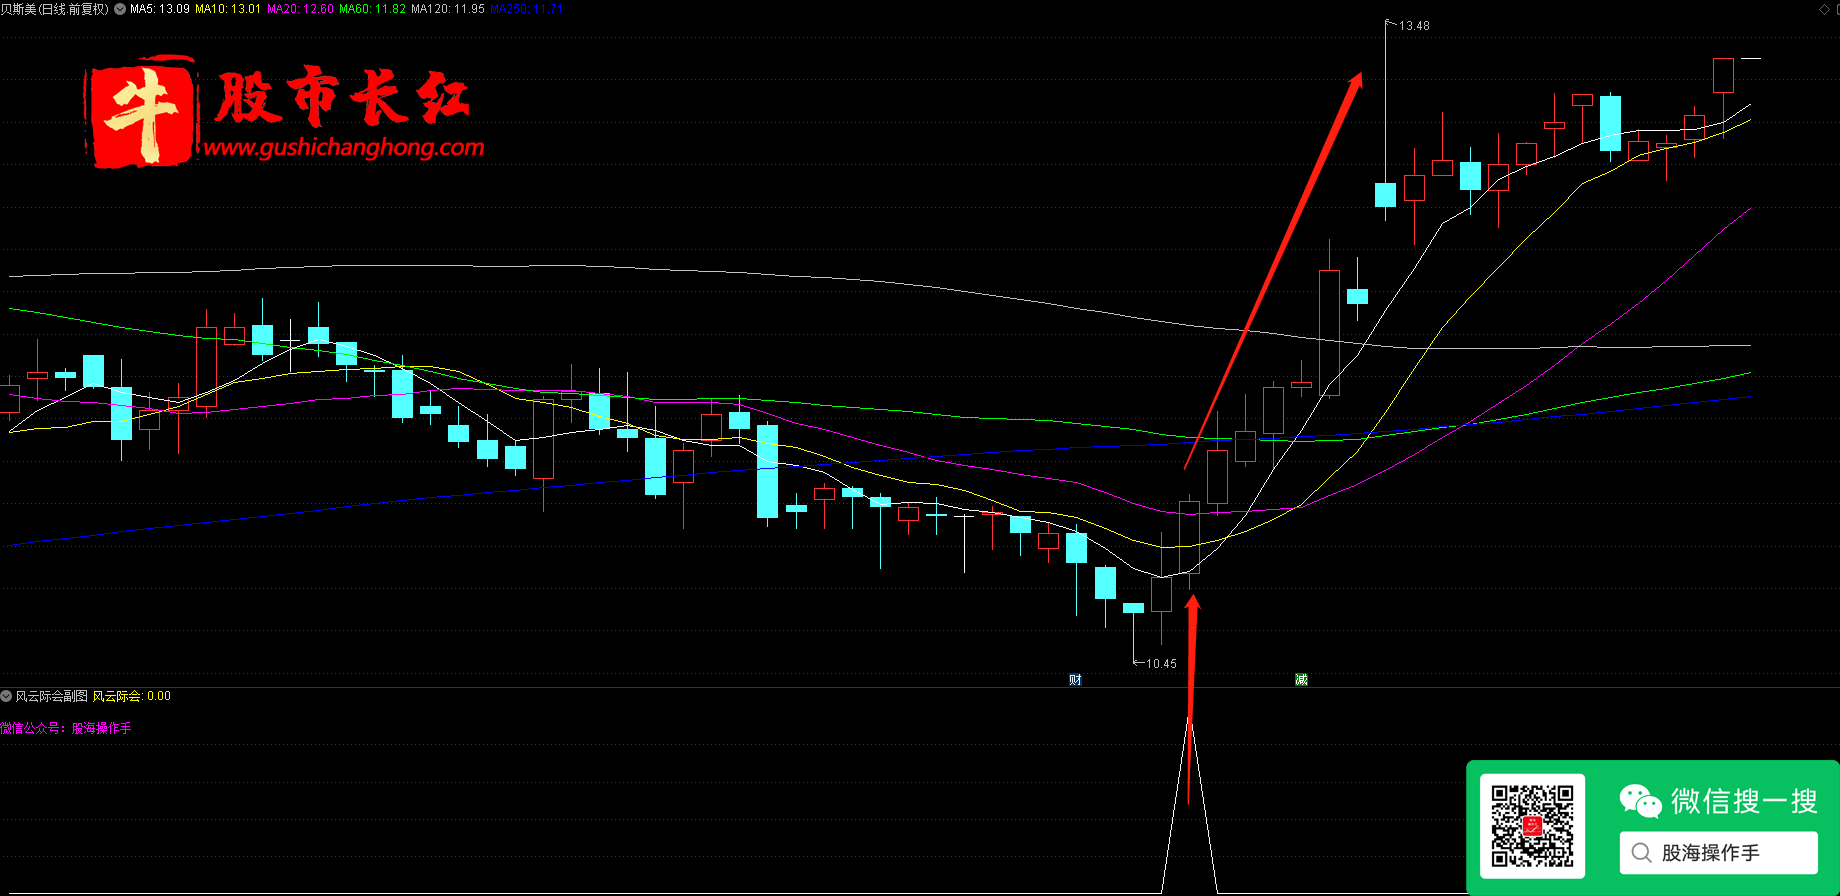1840x896 pixels.
Task: Click the WeChat QR code image
Action: point(1532,826)
